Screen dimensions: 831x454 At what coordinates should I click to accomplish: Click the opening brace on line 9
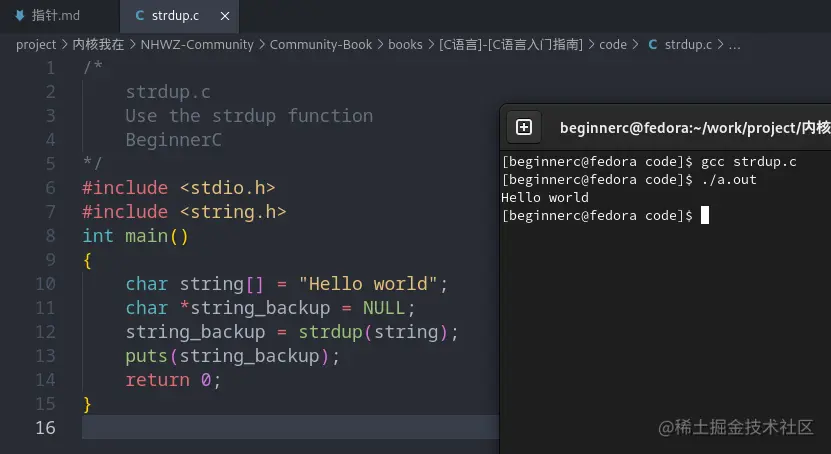click(x=87, y=260)
